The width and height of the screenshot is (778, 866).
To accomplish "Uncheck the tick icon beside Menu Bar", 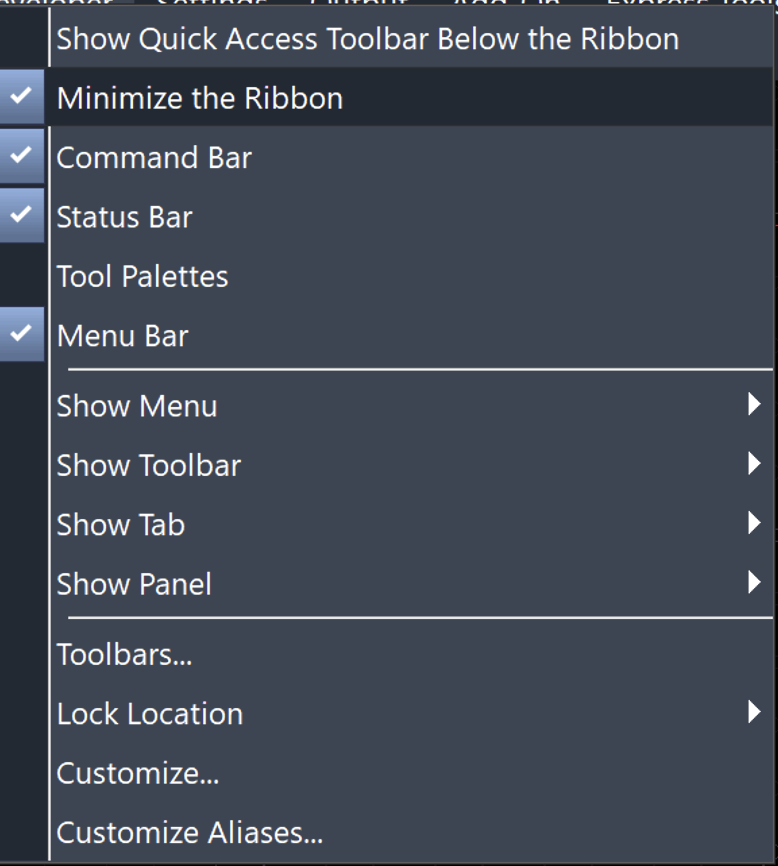I will coord(21,334).
